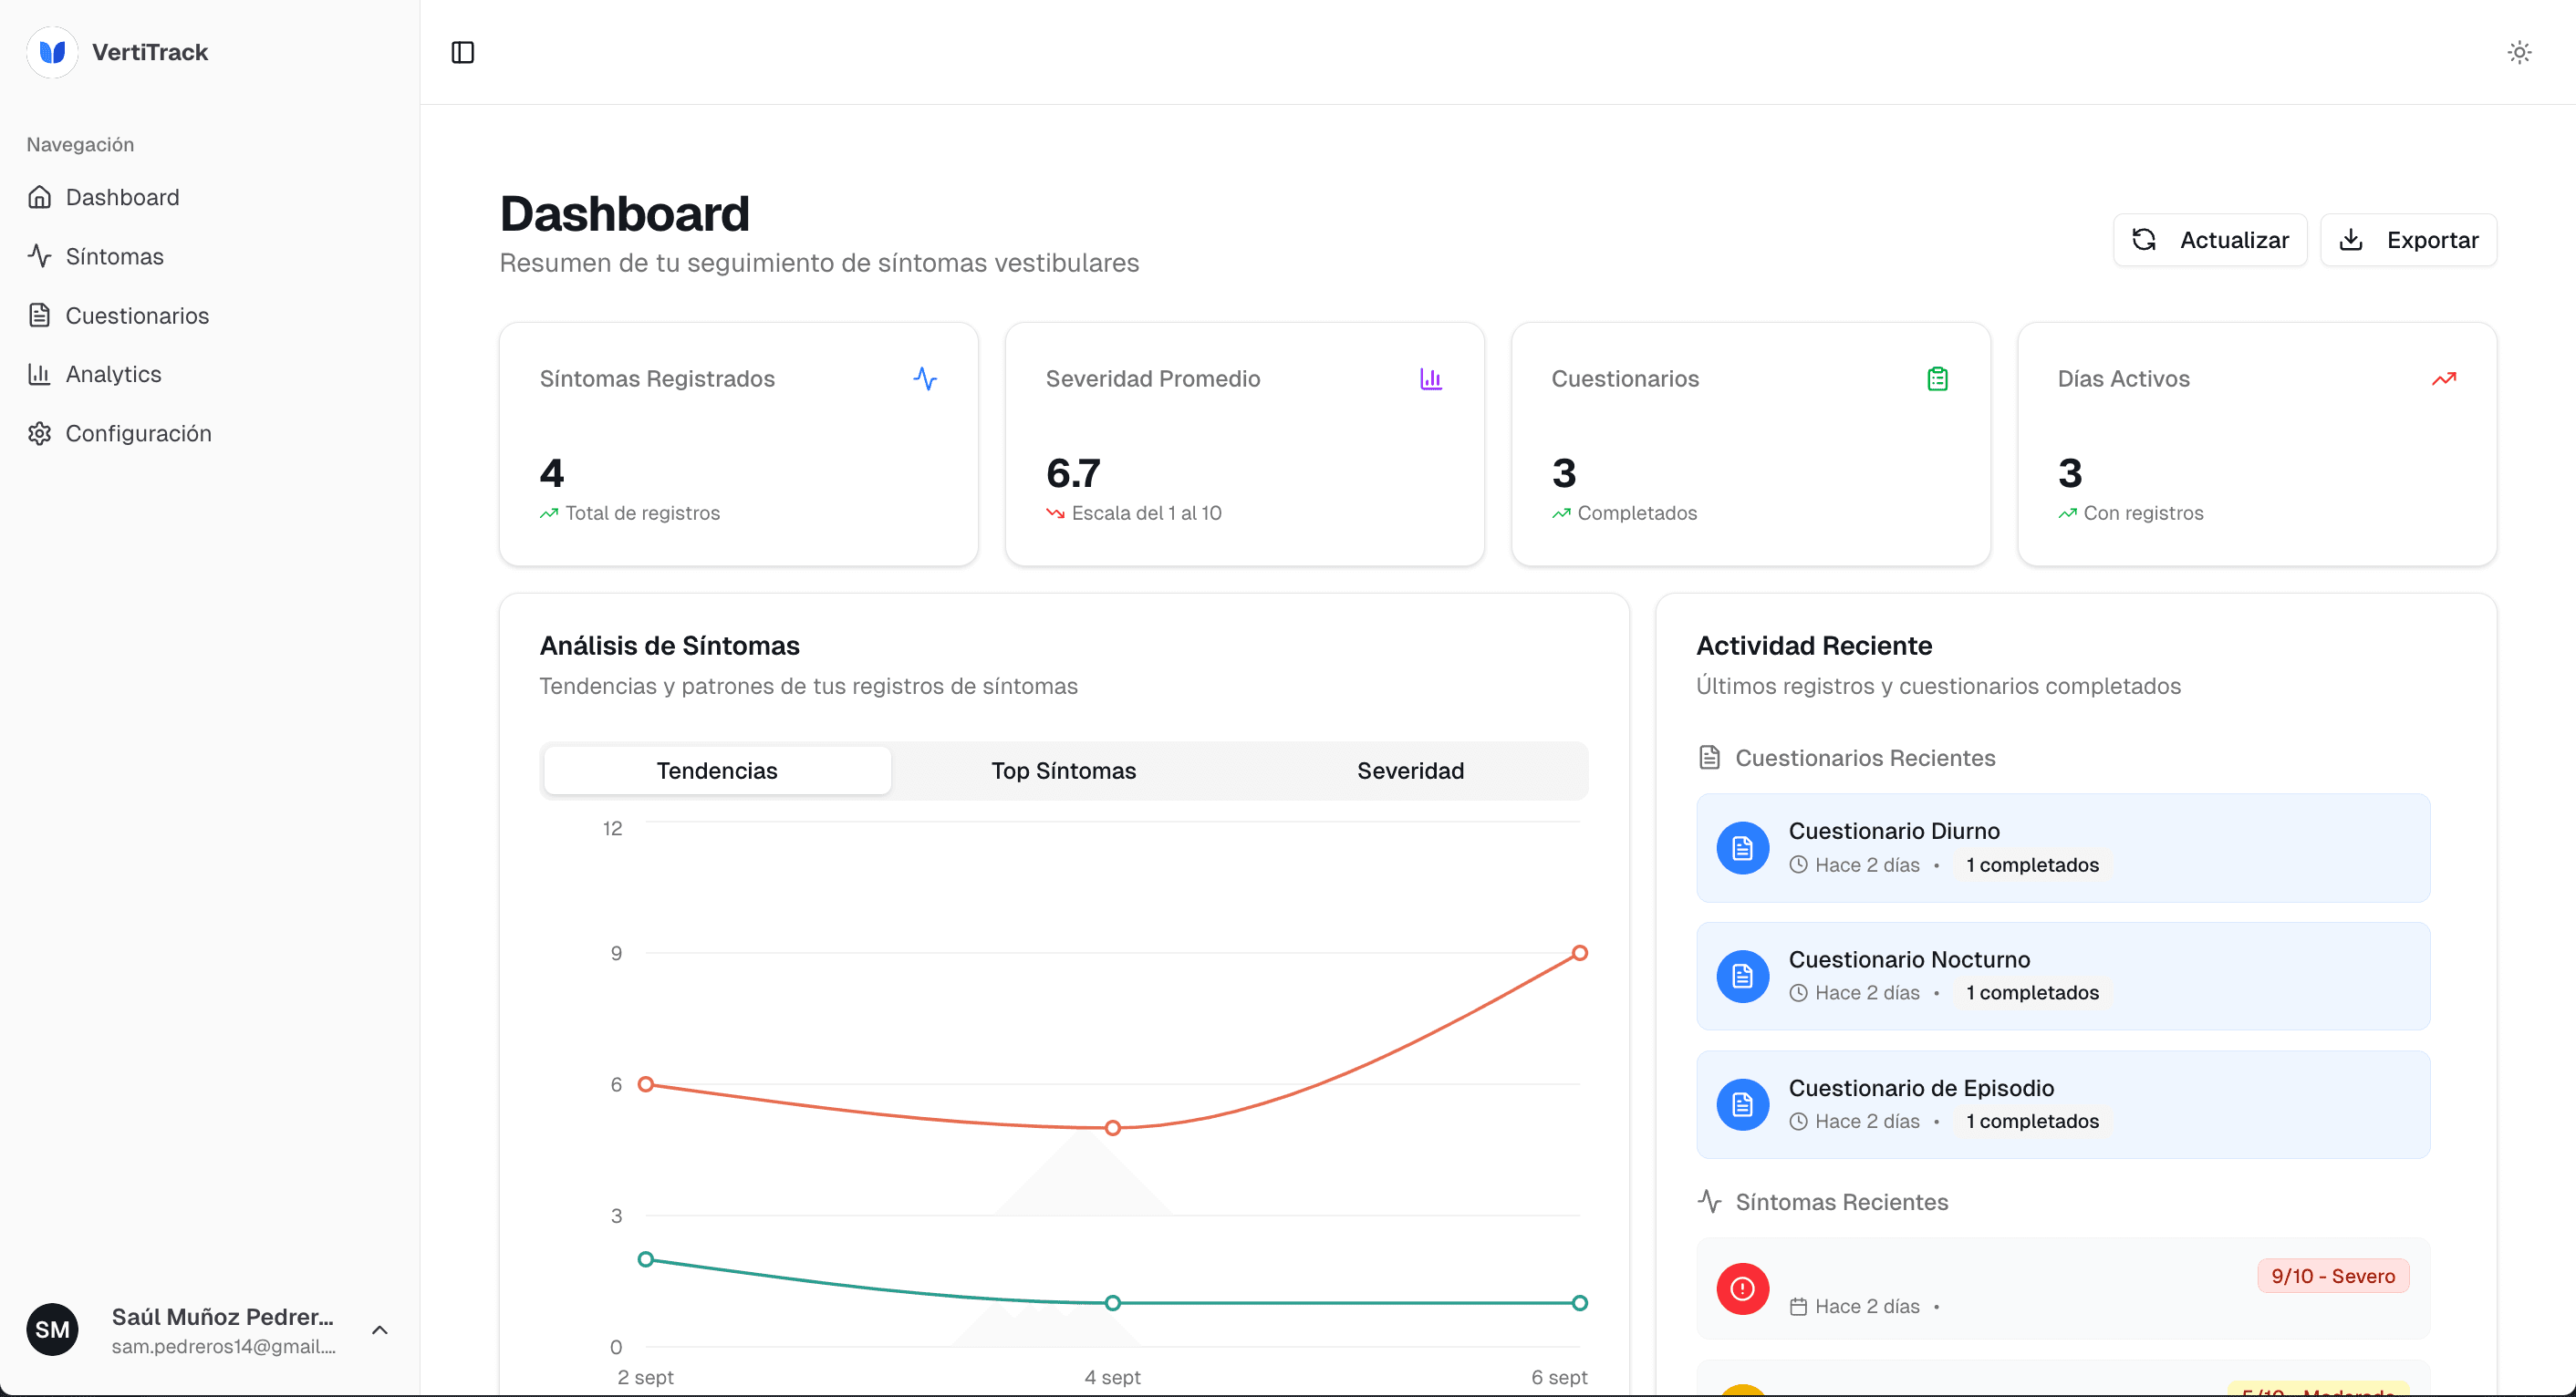Open Configuración via the gear icon
Screen dimensions: 2576x1397
click(x=40, y=433)
